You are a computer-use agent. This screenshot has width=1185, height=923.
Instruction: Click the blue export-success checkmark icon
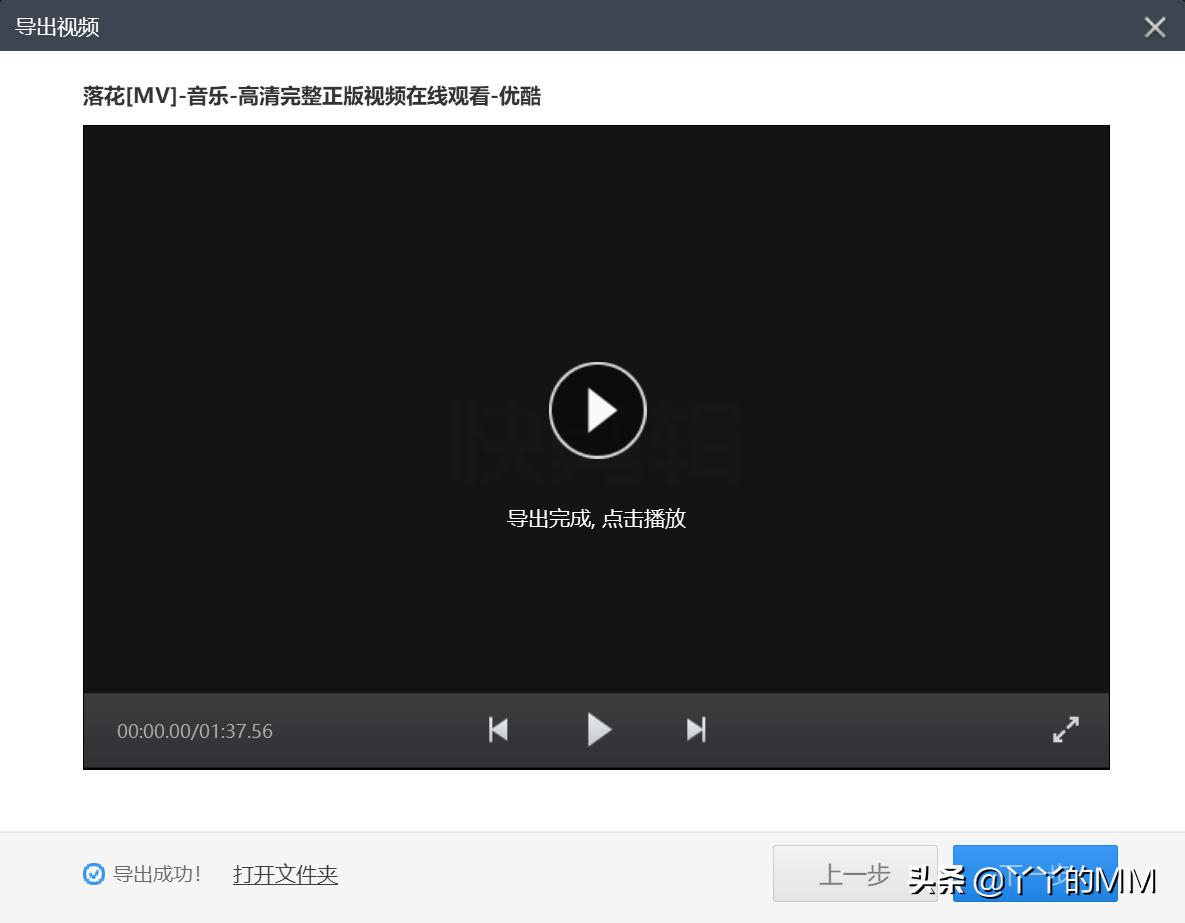point(94,874)
